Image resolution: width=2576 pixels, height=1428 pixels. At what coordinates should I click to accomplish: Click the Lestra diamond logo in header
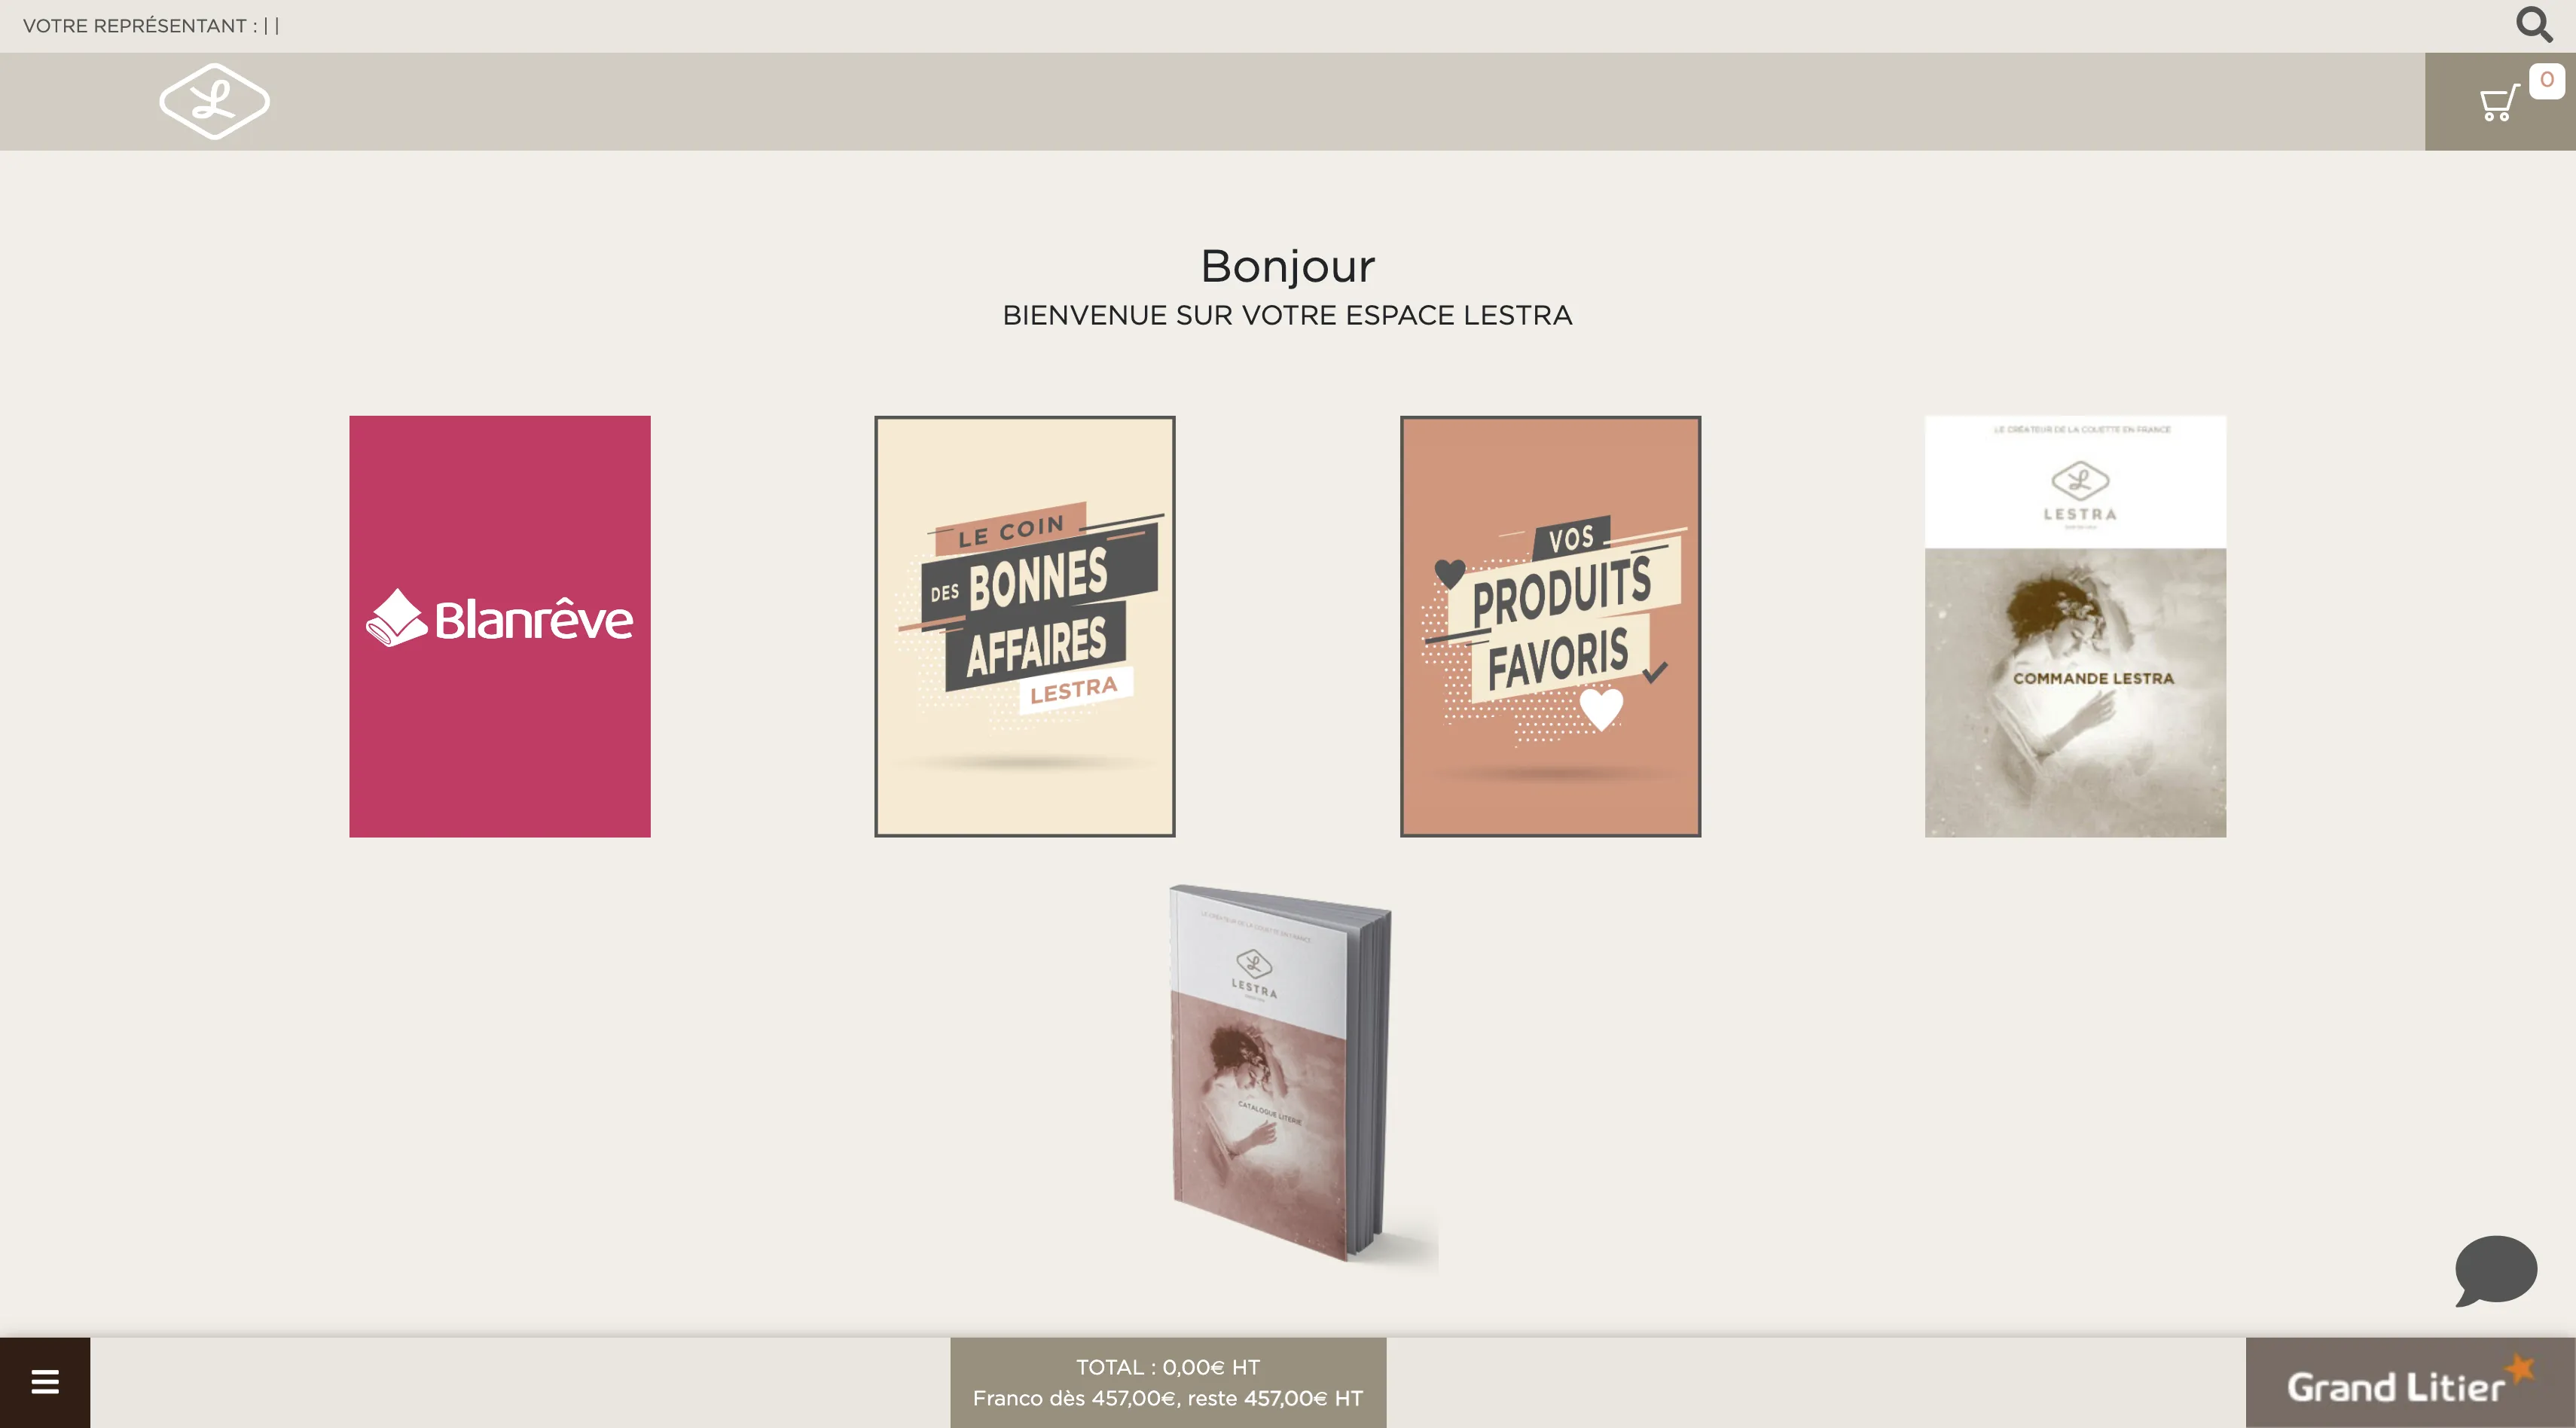214,101
